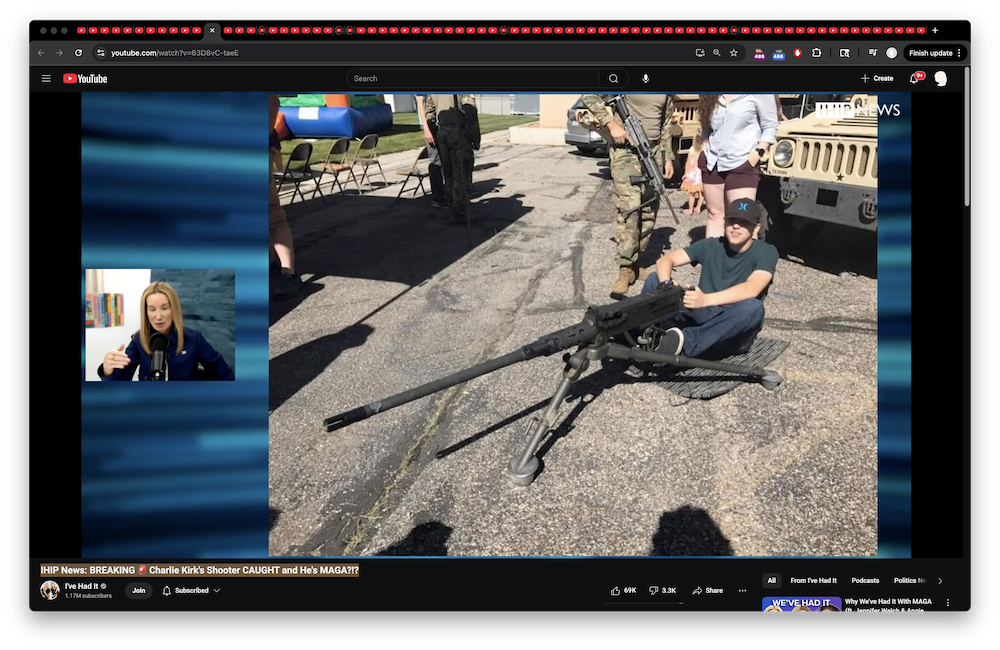Open the more actions menu beside Share
Image resolution: width=1000 pixels, height=650 pixels.
742,590
